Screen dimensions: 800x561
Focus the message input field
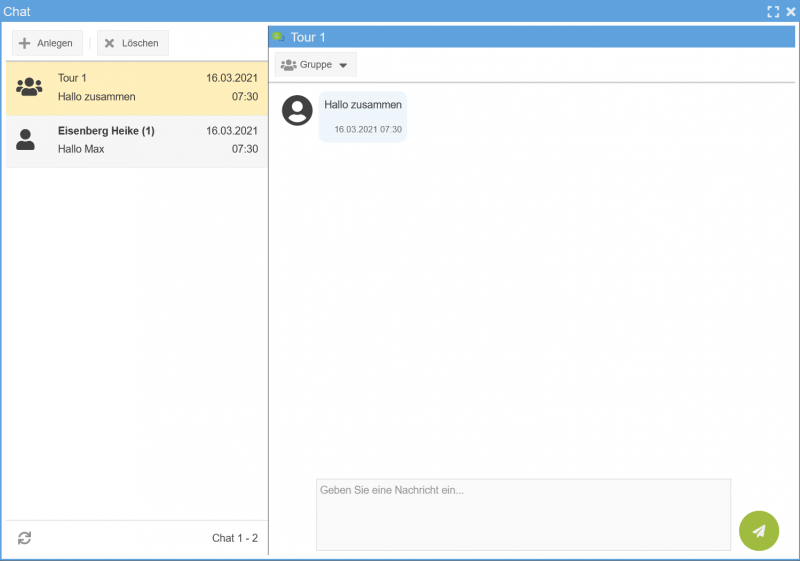(x=523, y=515)
